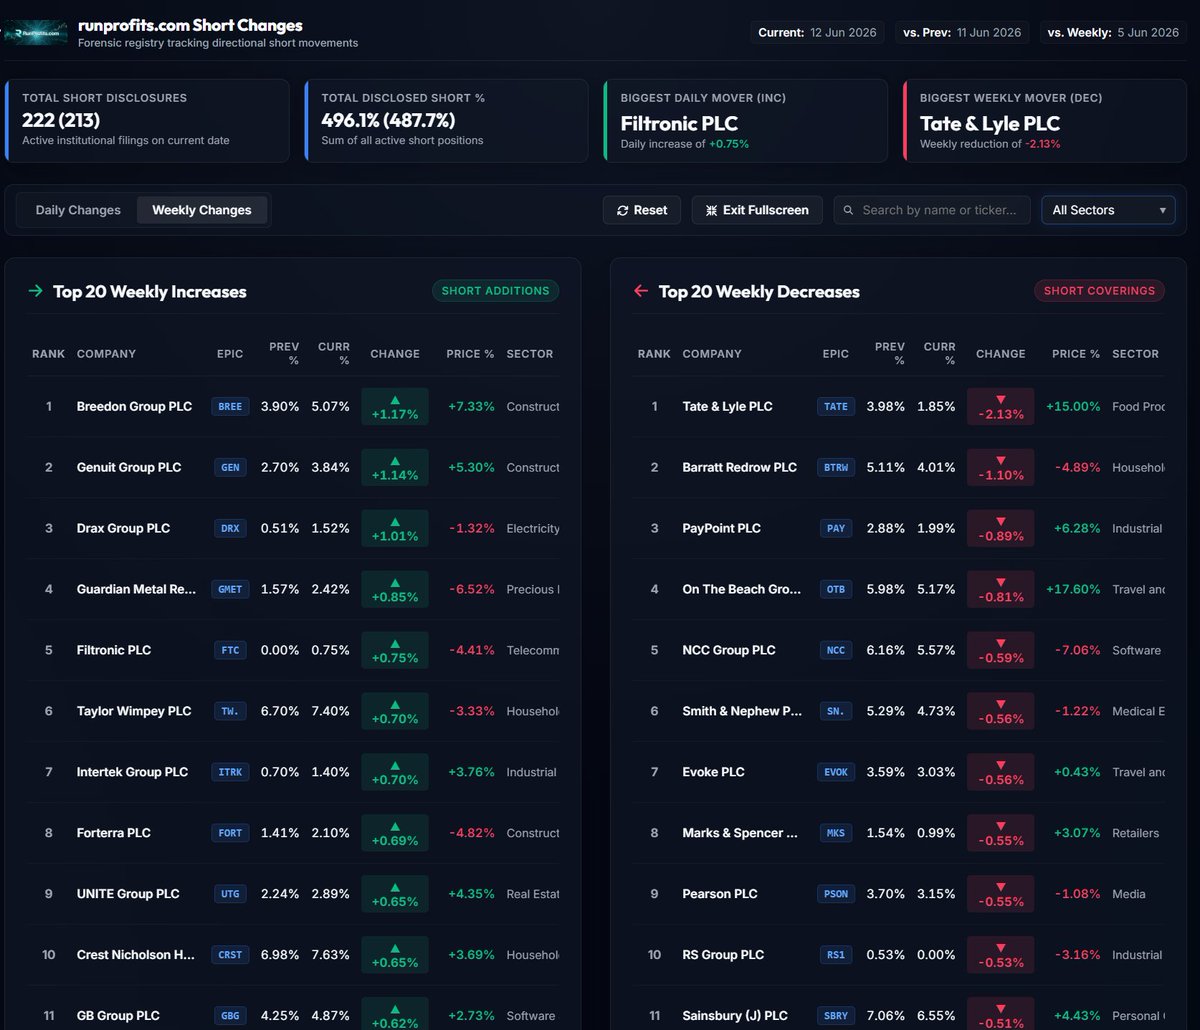The height and width of the screenshot is (1030, 1200).
Task: Select NCC Group PLC company name
Action: (x=729, y=650)
